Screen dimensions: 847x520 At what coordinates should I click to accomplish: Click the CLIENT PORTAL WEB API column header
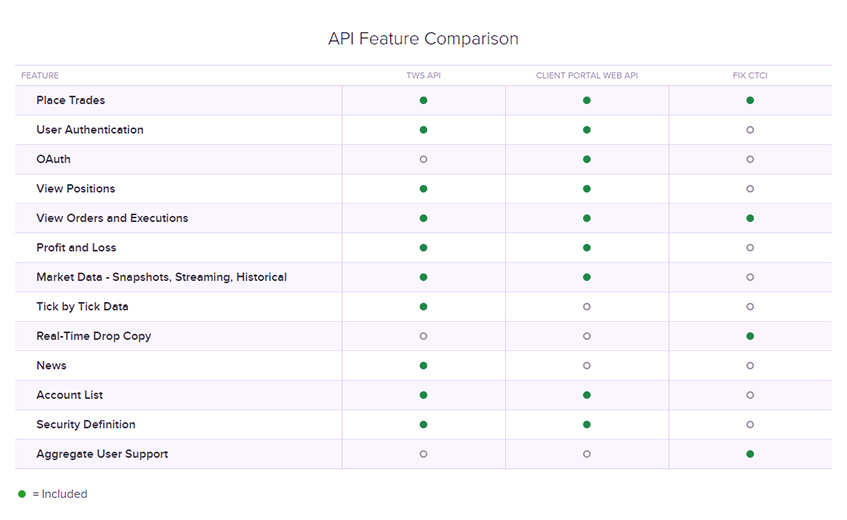click(587, 76)
